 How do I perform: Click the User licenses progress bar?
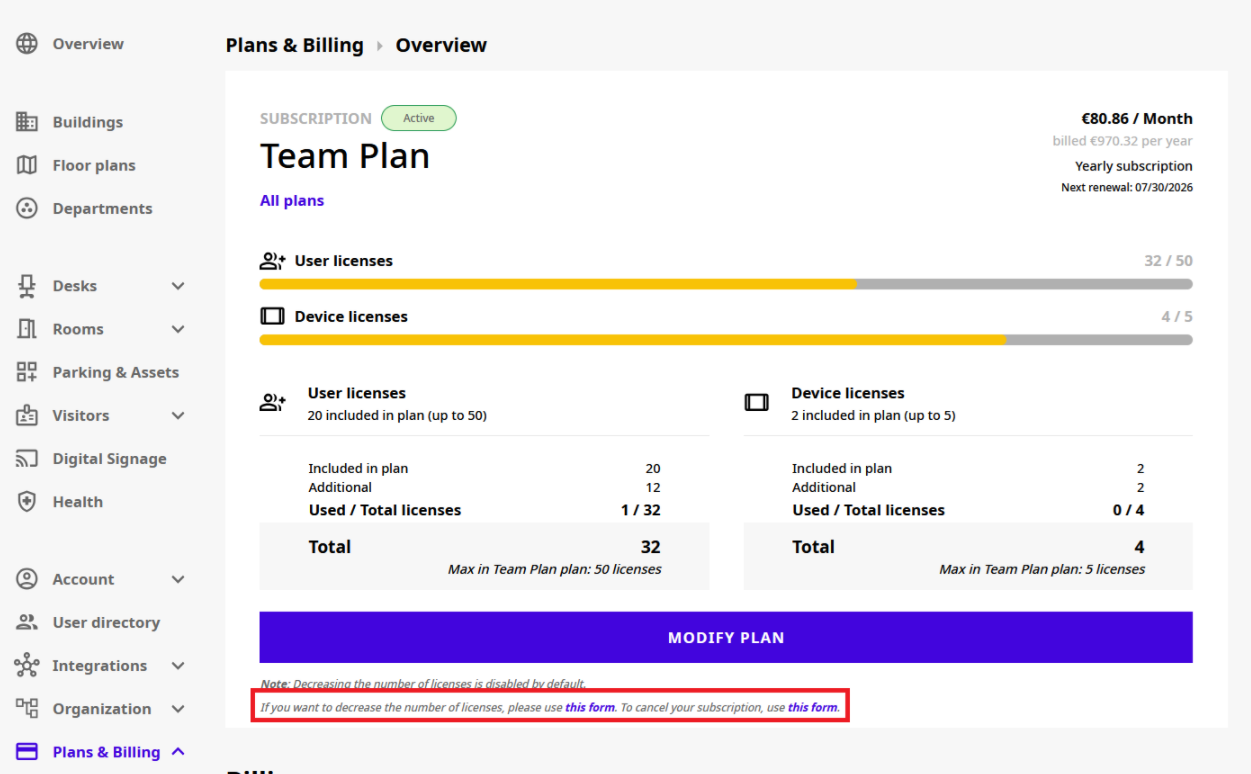726,284
